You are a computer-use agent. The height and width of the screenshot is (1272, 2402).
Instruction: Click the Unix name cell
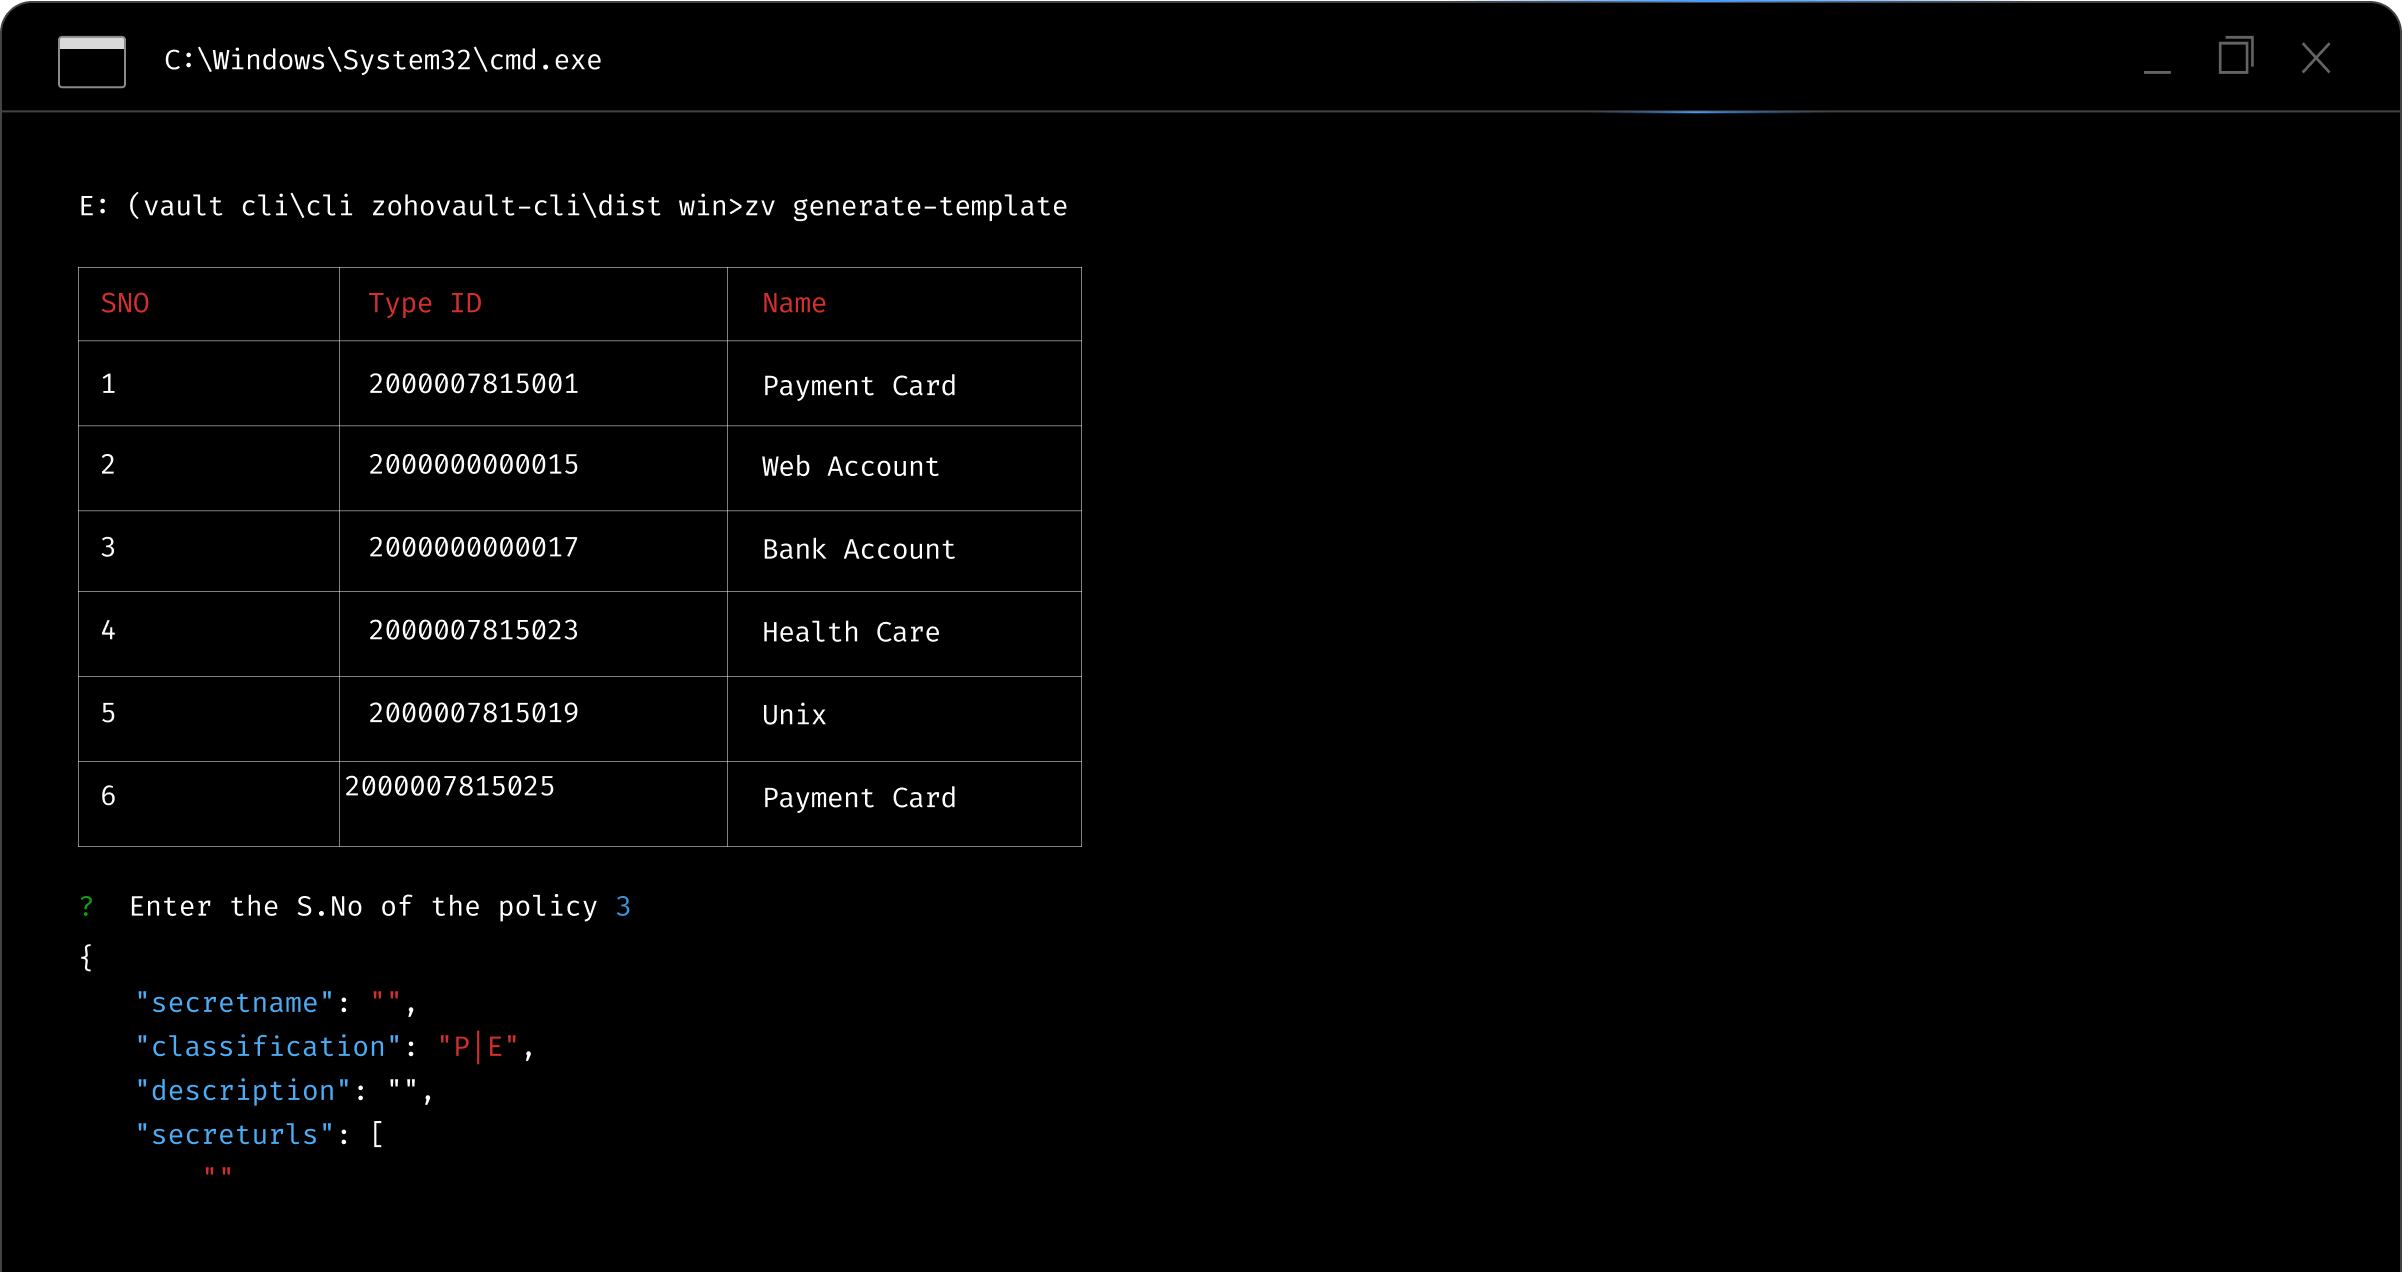(x=794, y=716)
